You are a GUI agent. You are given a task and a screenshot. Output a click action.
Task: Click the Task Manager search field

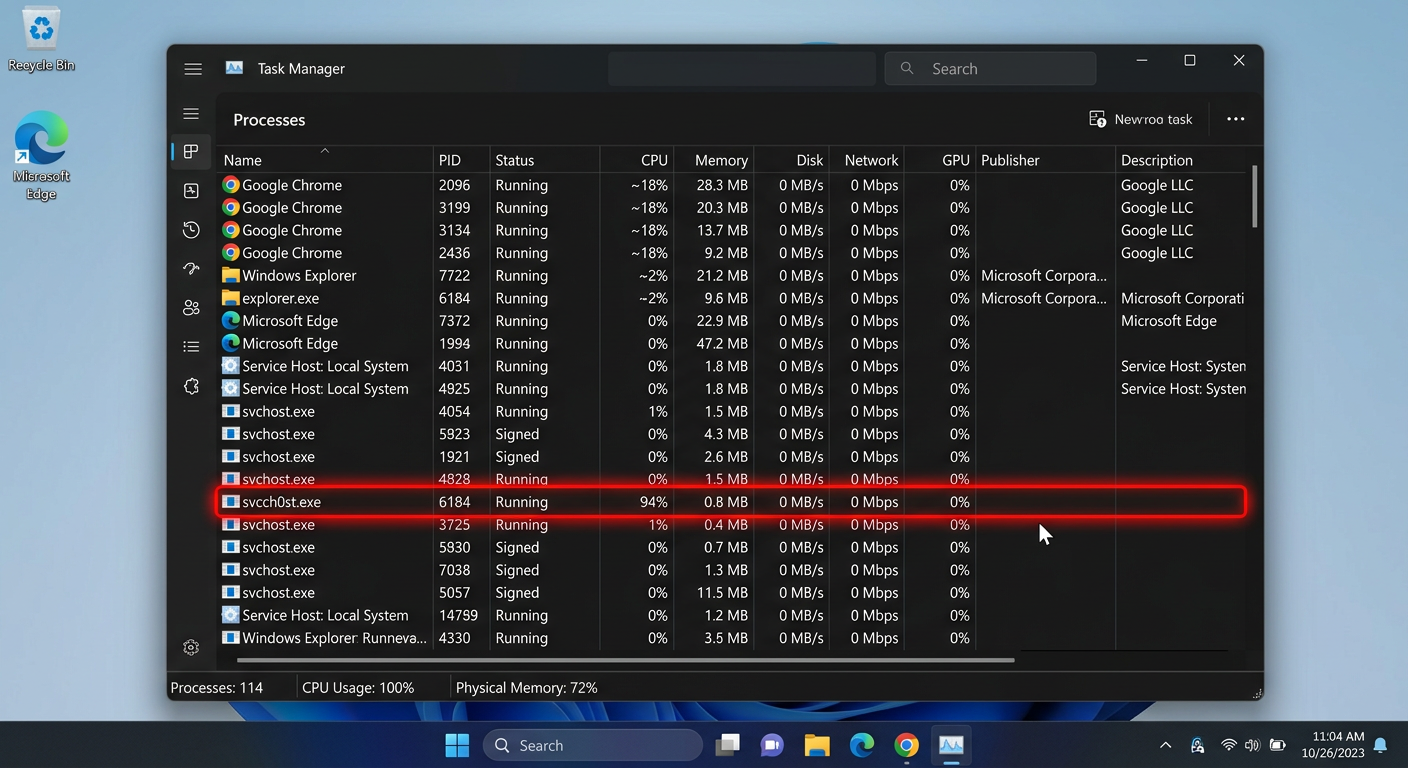tap(990, 69)
